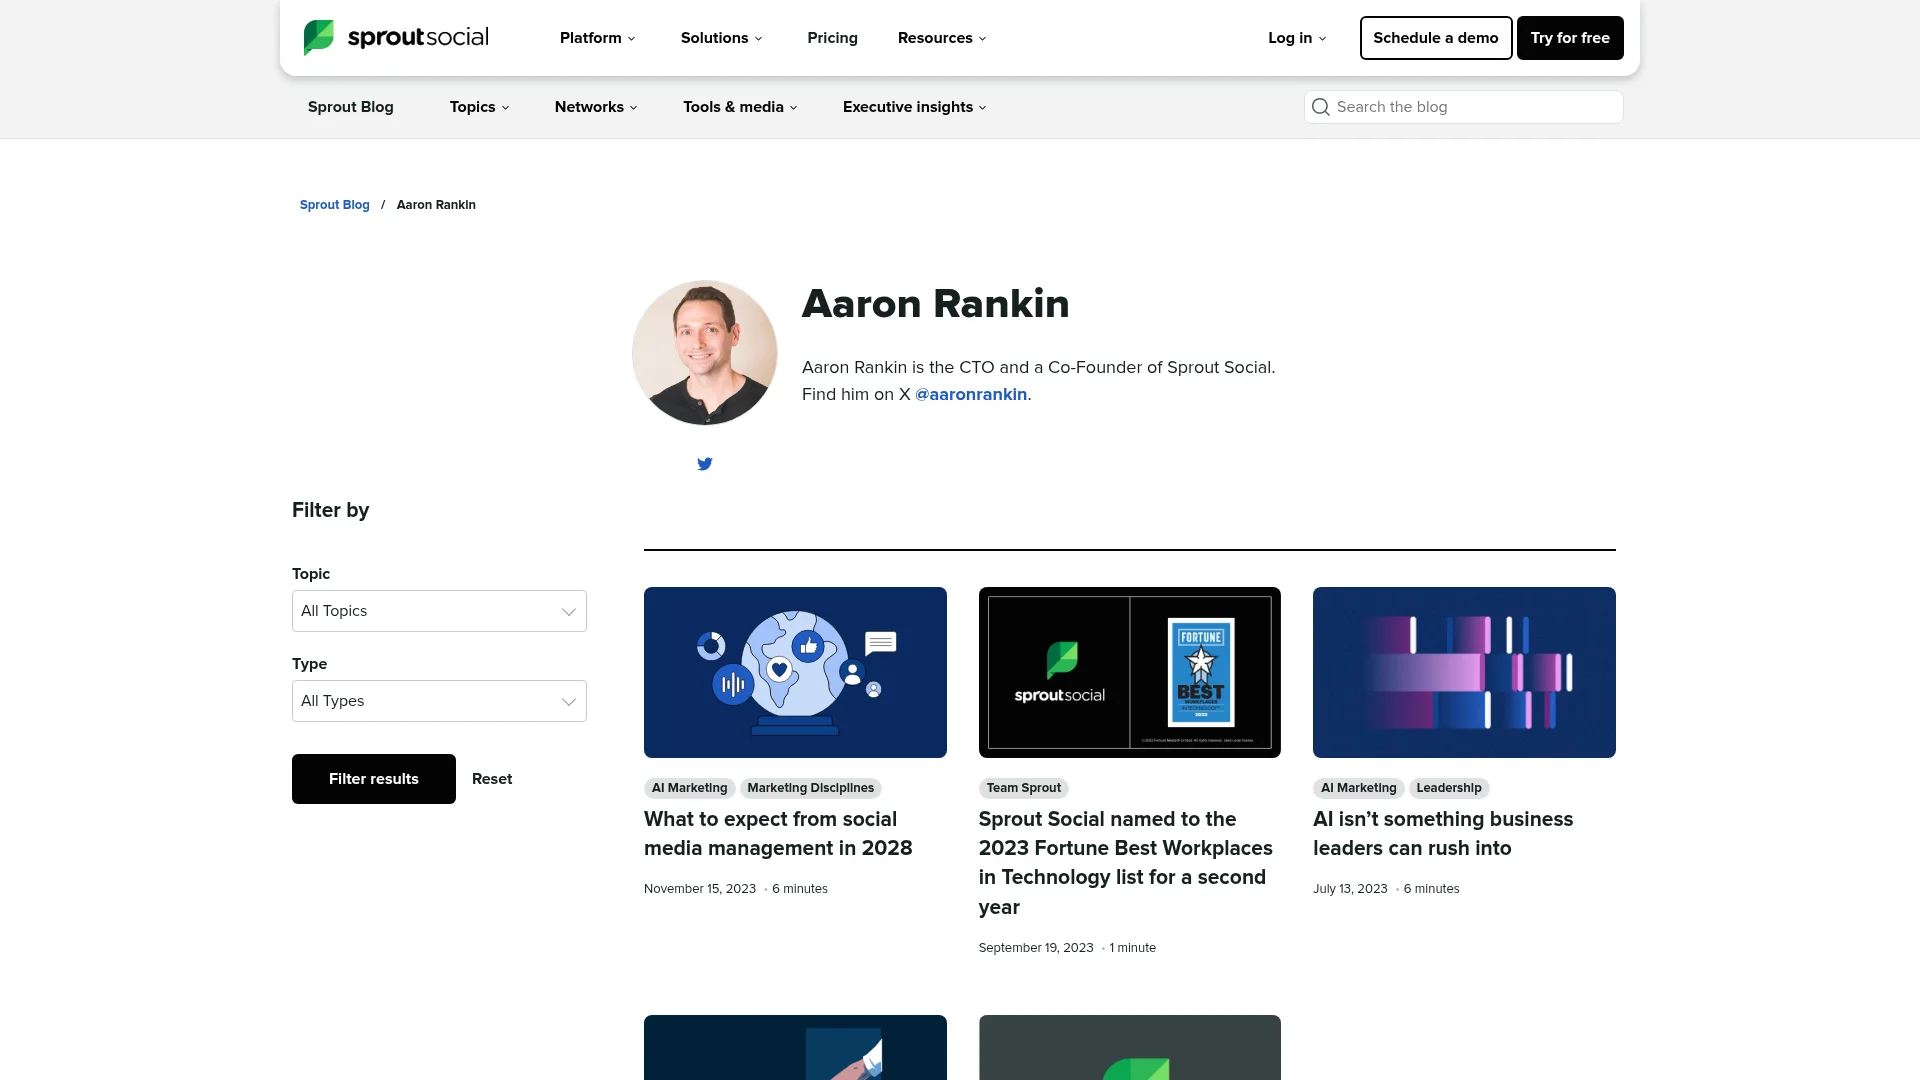Image resolution: width=1920 pixels, height=1080 pixels.
Task: Open the Tools & media menu
Action: click(x=741, y=107)
